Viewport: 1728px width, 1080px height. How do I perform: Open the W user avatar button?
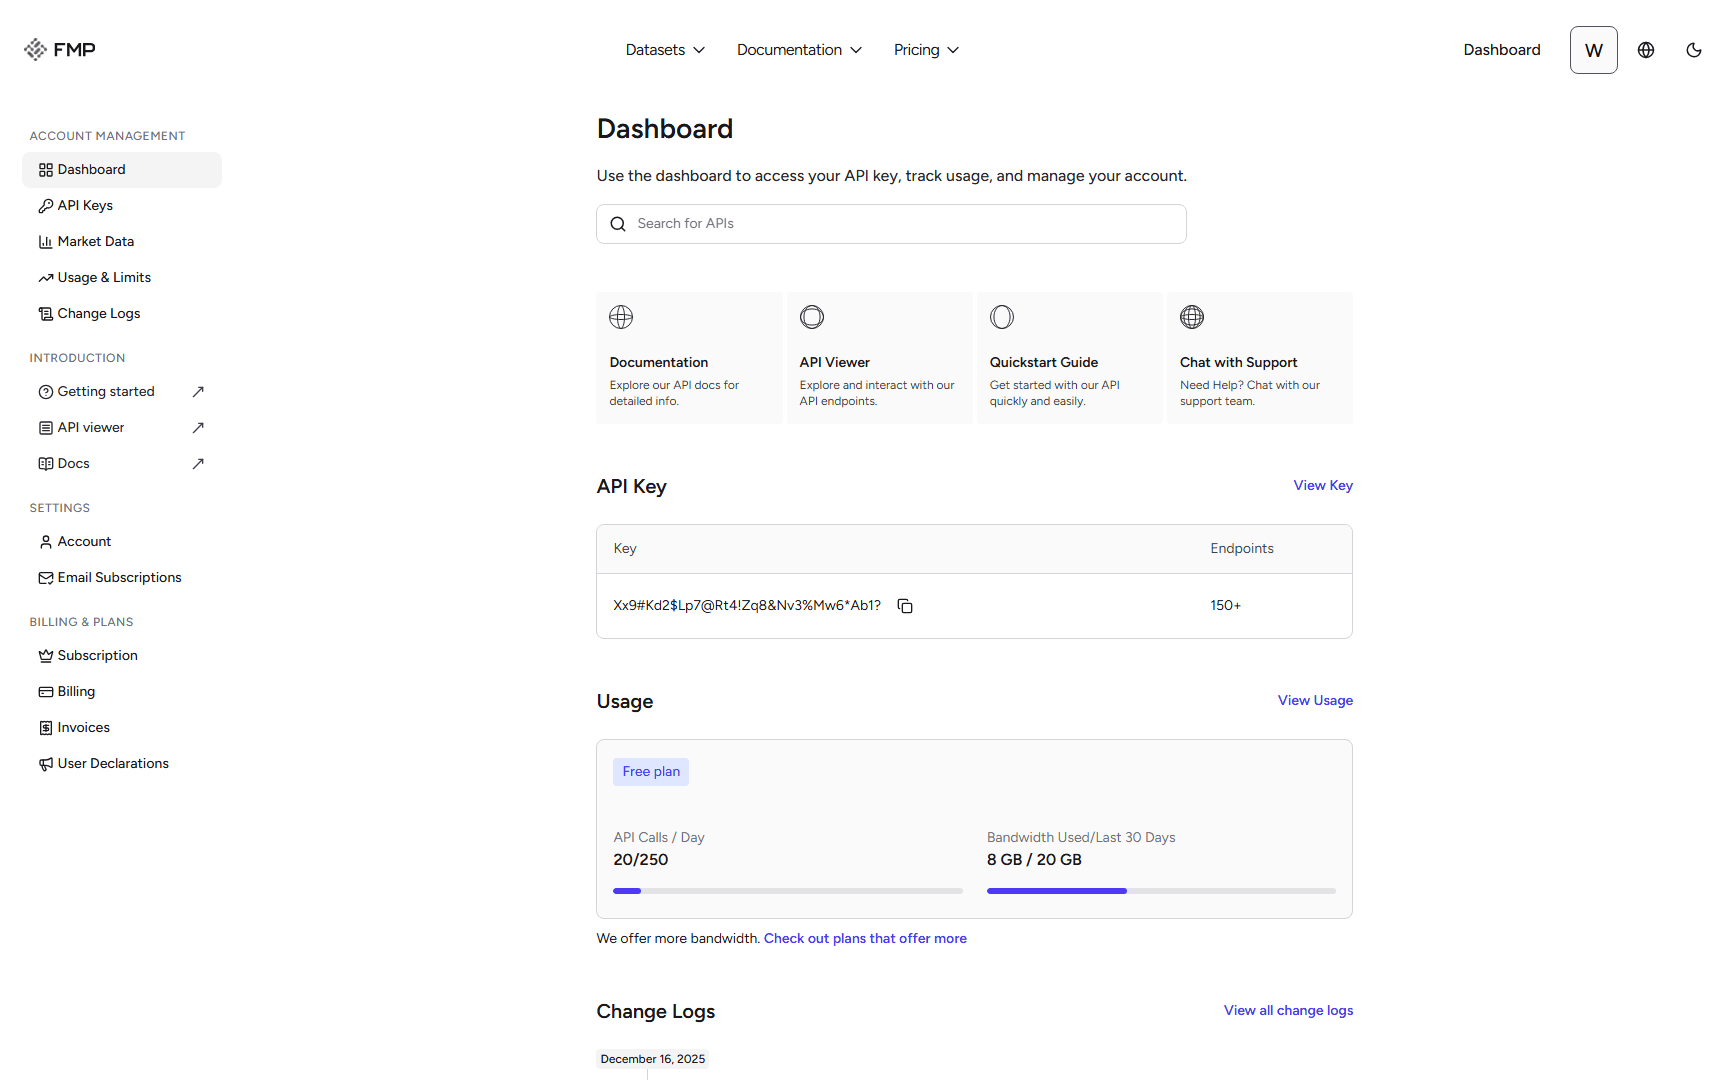1594,50
